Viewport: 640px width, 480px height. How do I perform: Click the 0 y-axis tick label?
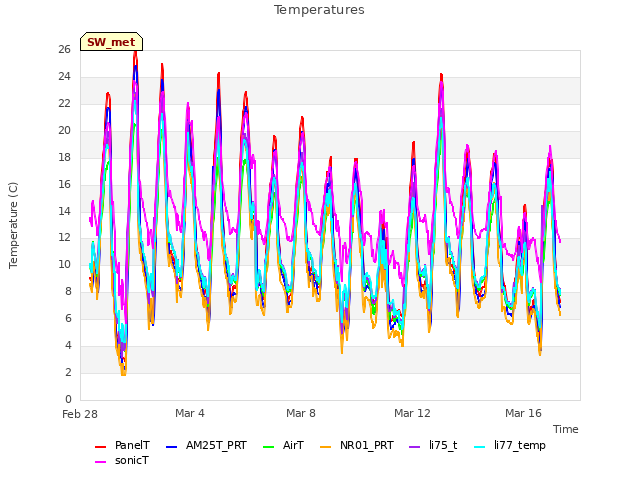(68, 400)
